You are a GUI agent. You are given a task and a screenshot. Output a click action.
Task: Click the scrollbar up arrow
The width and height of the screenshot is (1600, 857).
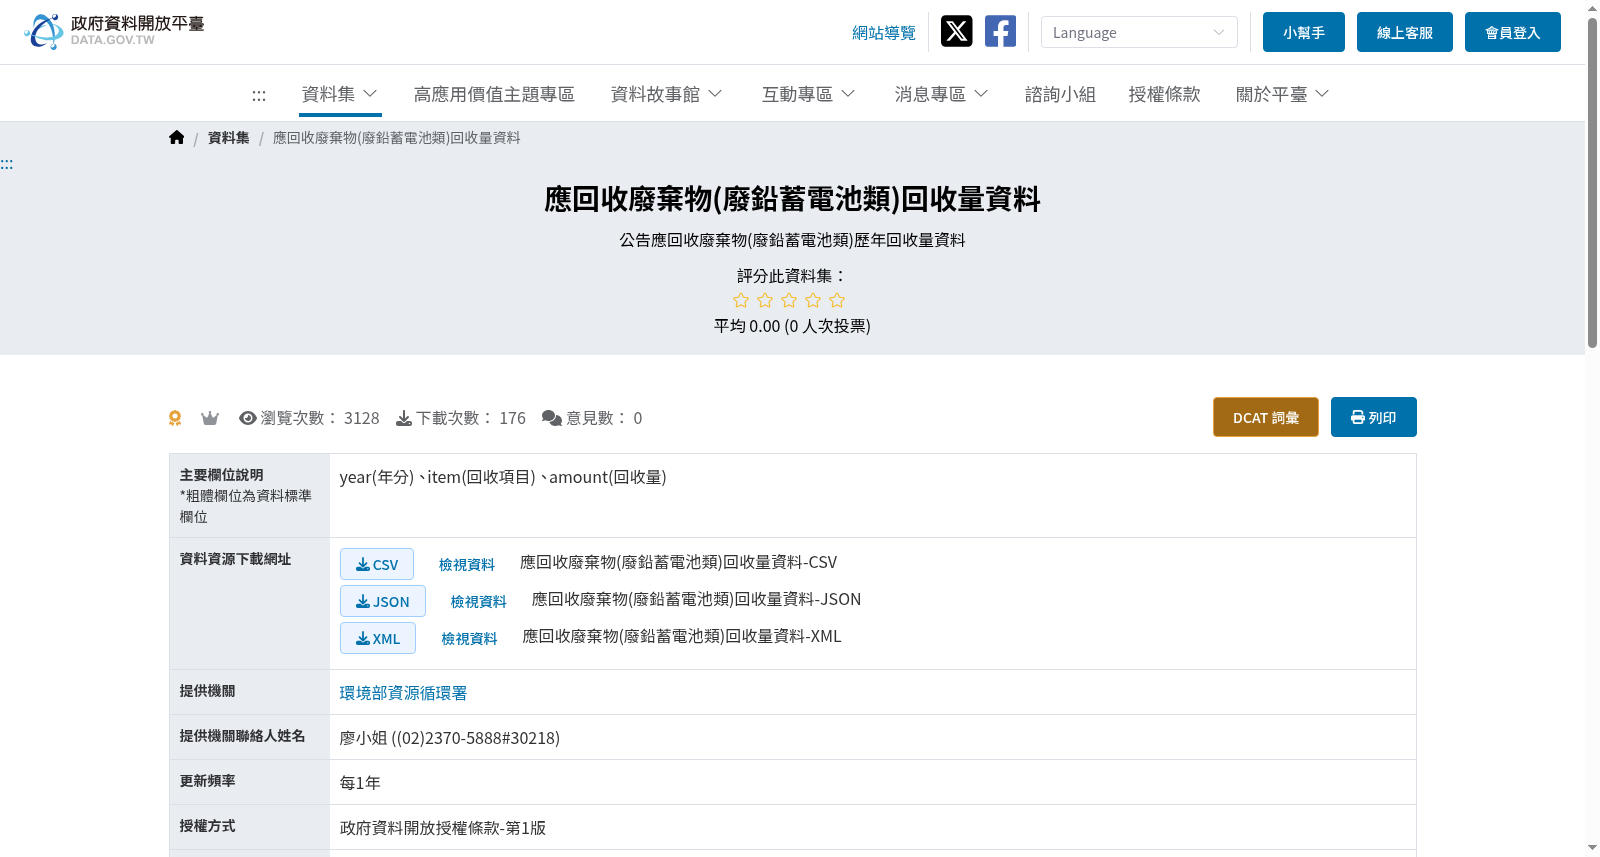click(x=1592, y=7)
